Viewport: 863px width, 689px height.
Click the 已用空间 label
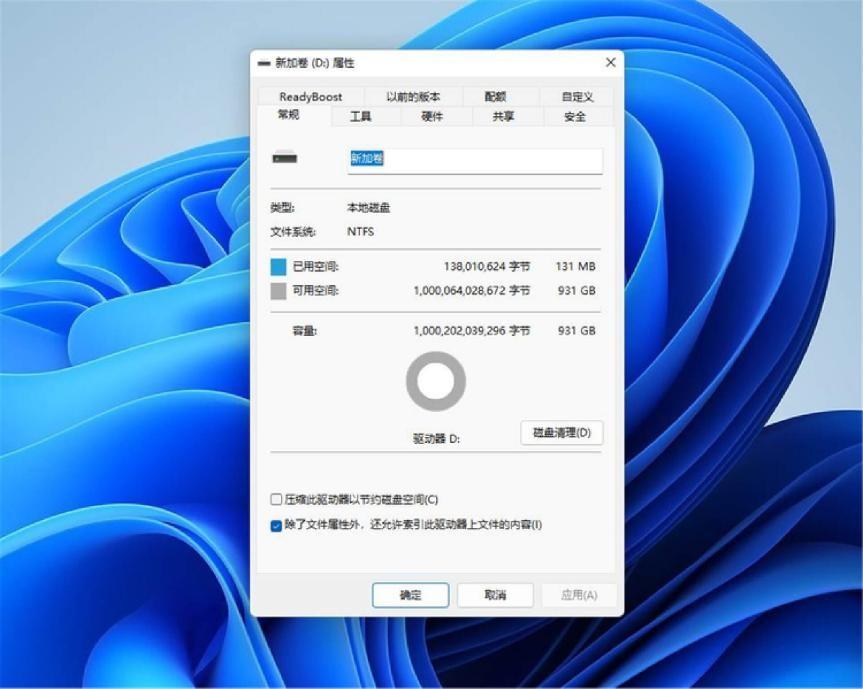(x=315, y=267)
